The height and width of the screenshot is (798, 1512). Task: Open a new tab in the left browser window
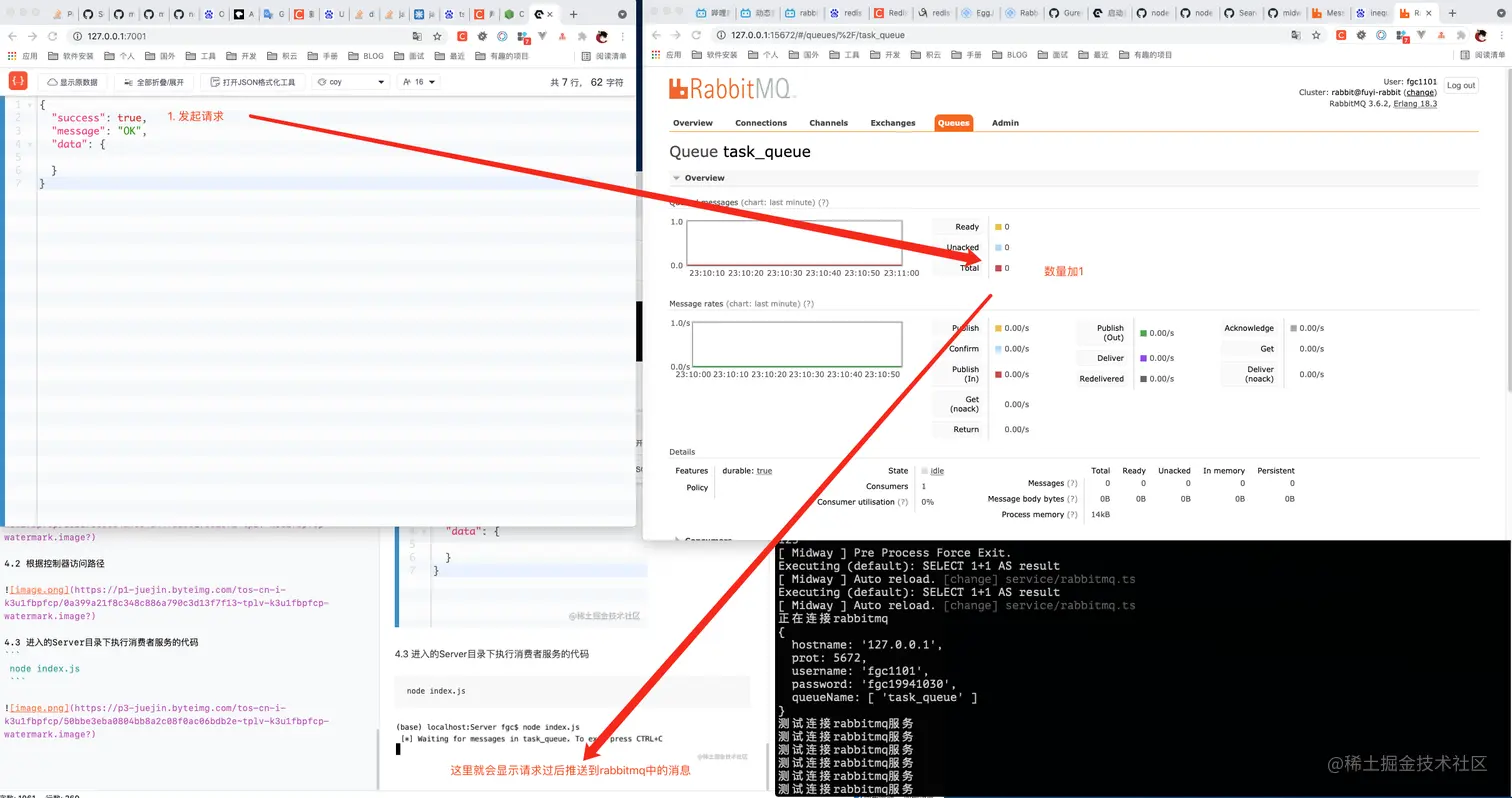(x=573, y=14)
